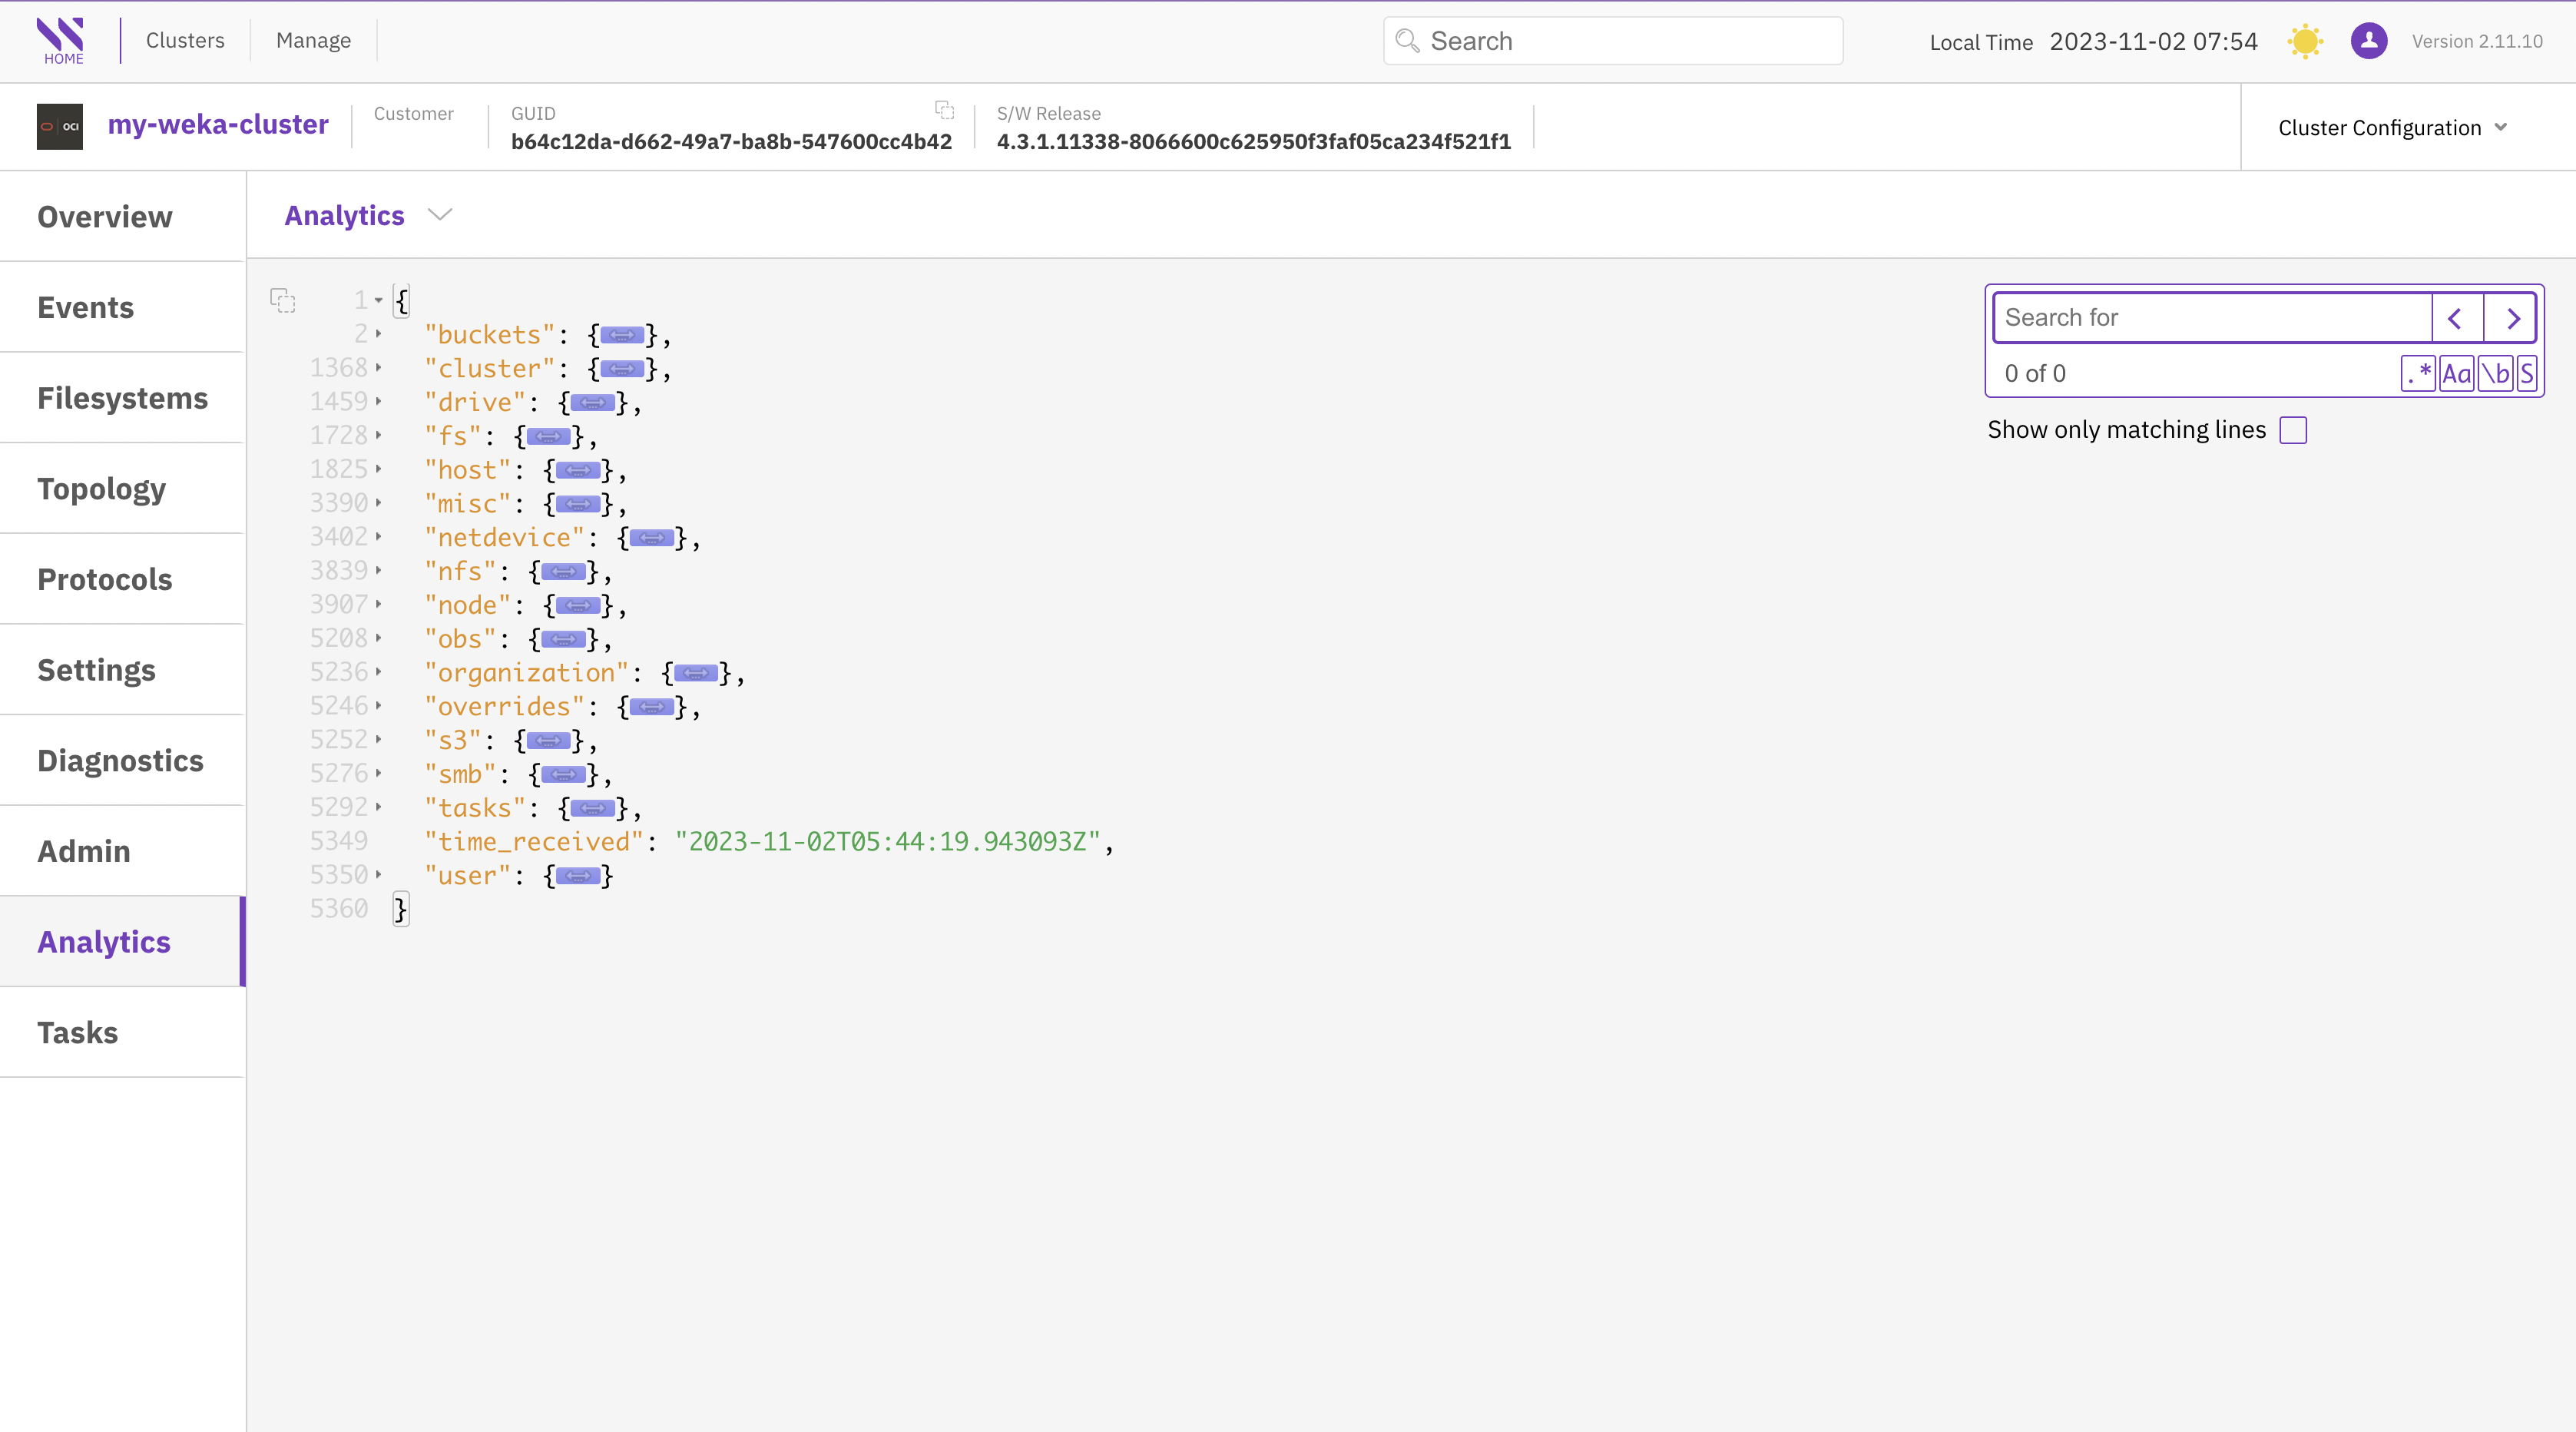
Task: Open the Diagnostics sidebar tab
Action: point(120,760)
